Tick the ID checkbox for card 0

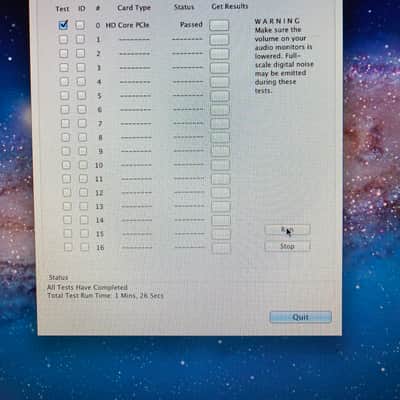pyautogui.click(x=80, y=25)
